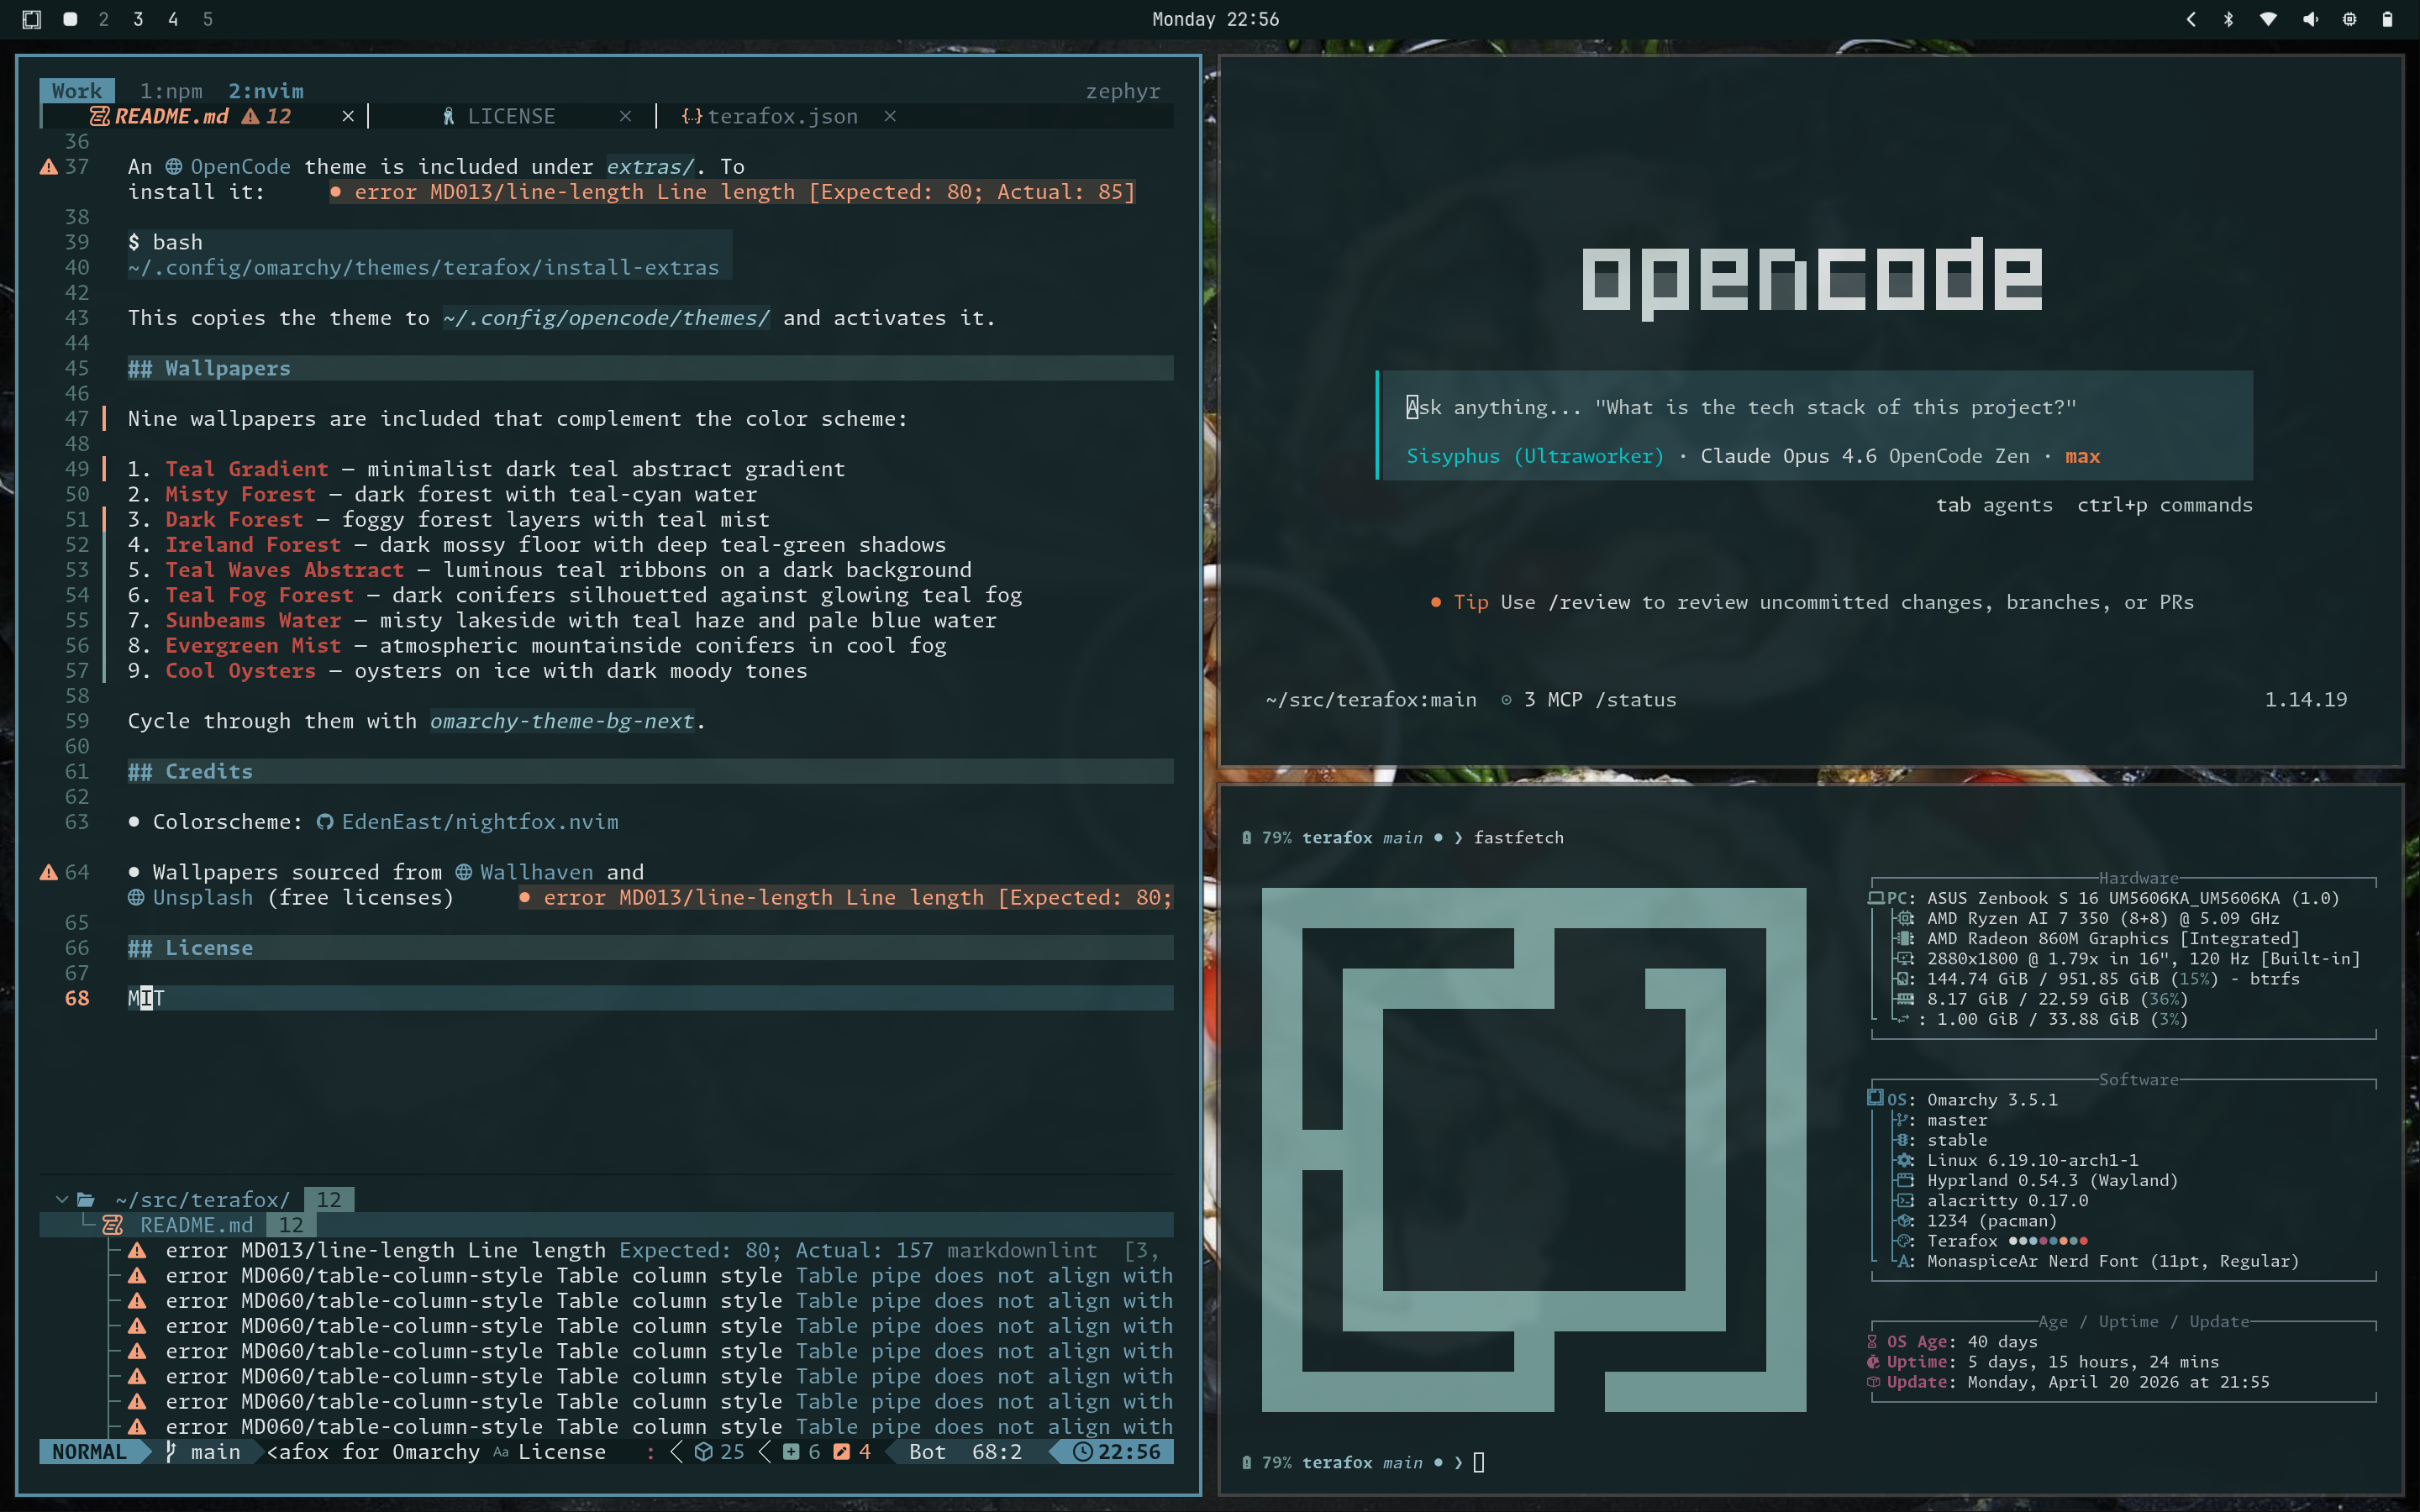Open the Omarchy menu icon in top bar
This screenshot has height=1512, width=2420.
pyautogui.click(x=32, y=19)
